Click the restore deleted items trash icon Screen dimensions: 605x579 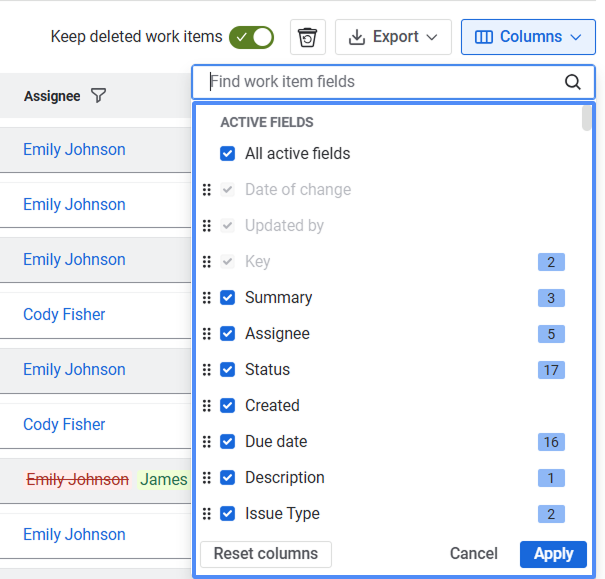(308, 37)
